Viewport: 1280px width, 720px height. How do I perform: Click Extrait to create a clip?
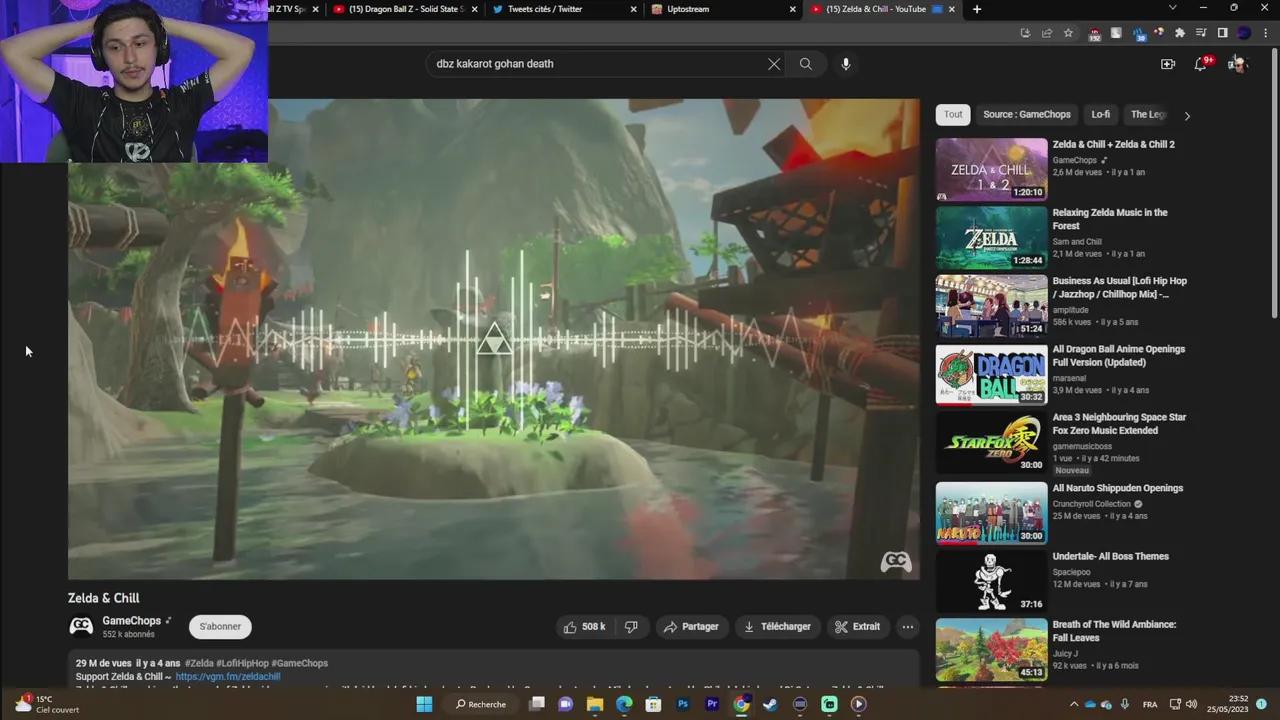coord(858,627)
